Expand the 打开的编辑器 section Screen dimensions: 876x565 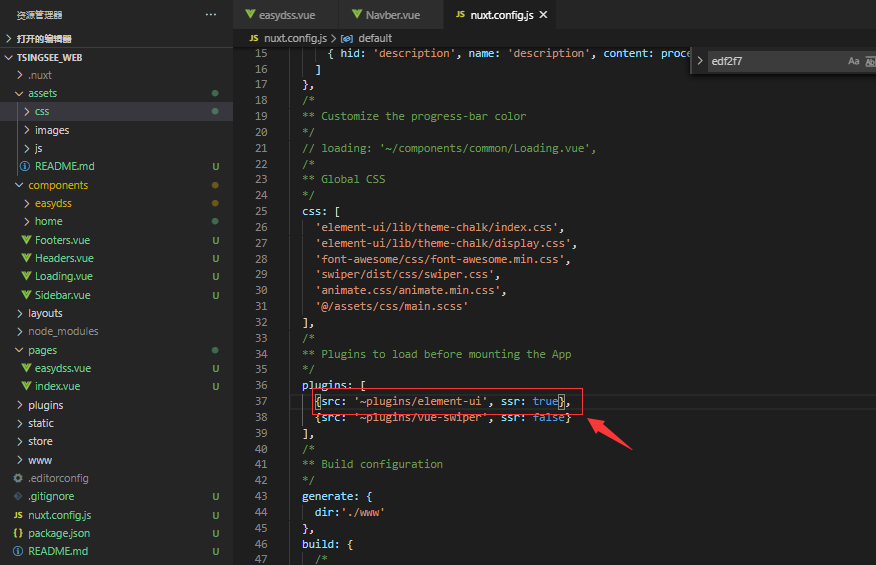(x=9, y=38)
